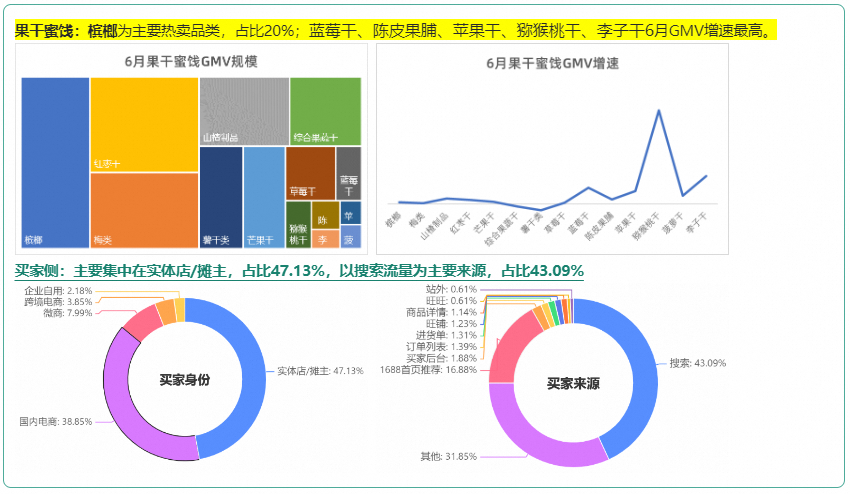Screen dimensions: 850x494
Task: Click the 微商: 7.99% label
Action: coord(68,312)
